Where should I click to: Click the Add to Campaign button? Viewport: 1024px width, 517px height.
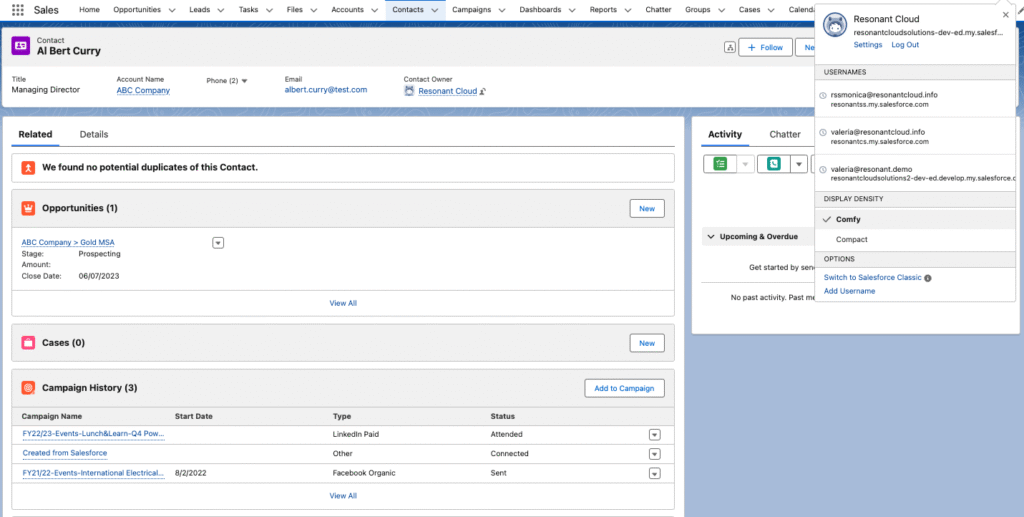click(624, 388)
